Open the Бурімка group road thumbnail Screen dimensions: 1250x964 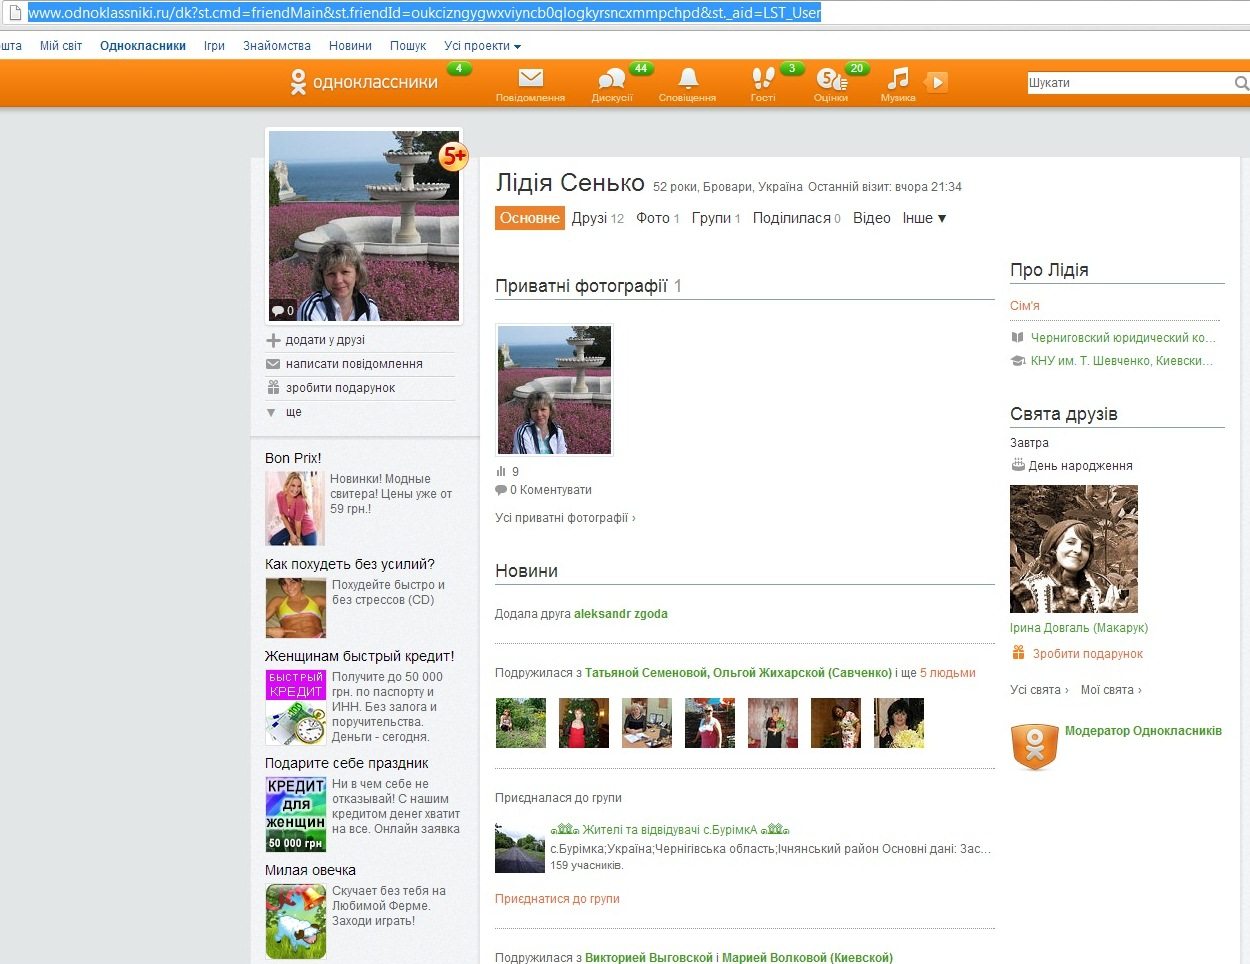(x=520, y=848)
